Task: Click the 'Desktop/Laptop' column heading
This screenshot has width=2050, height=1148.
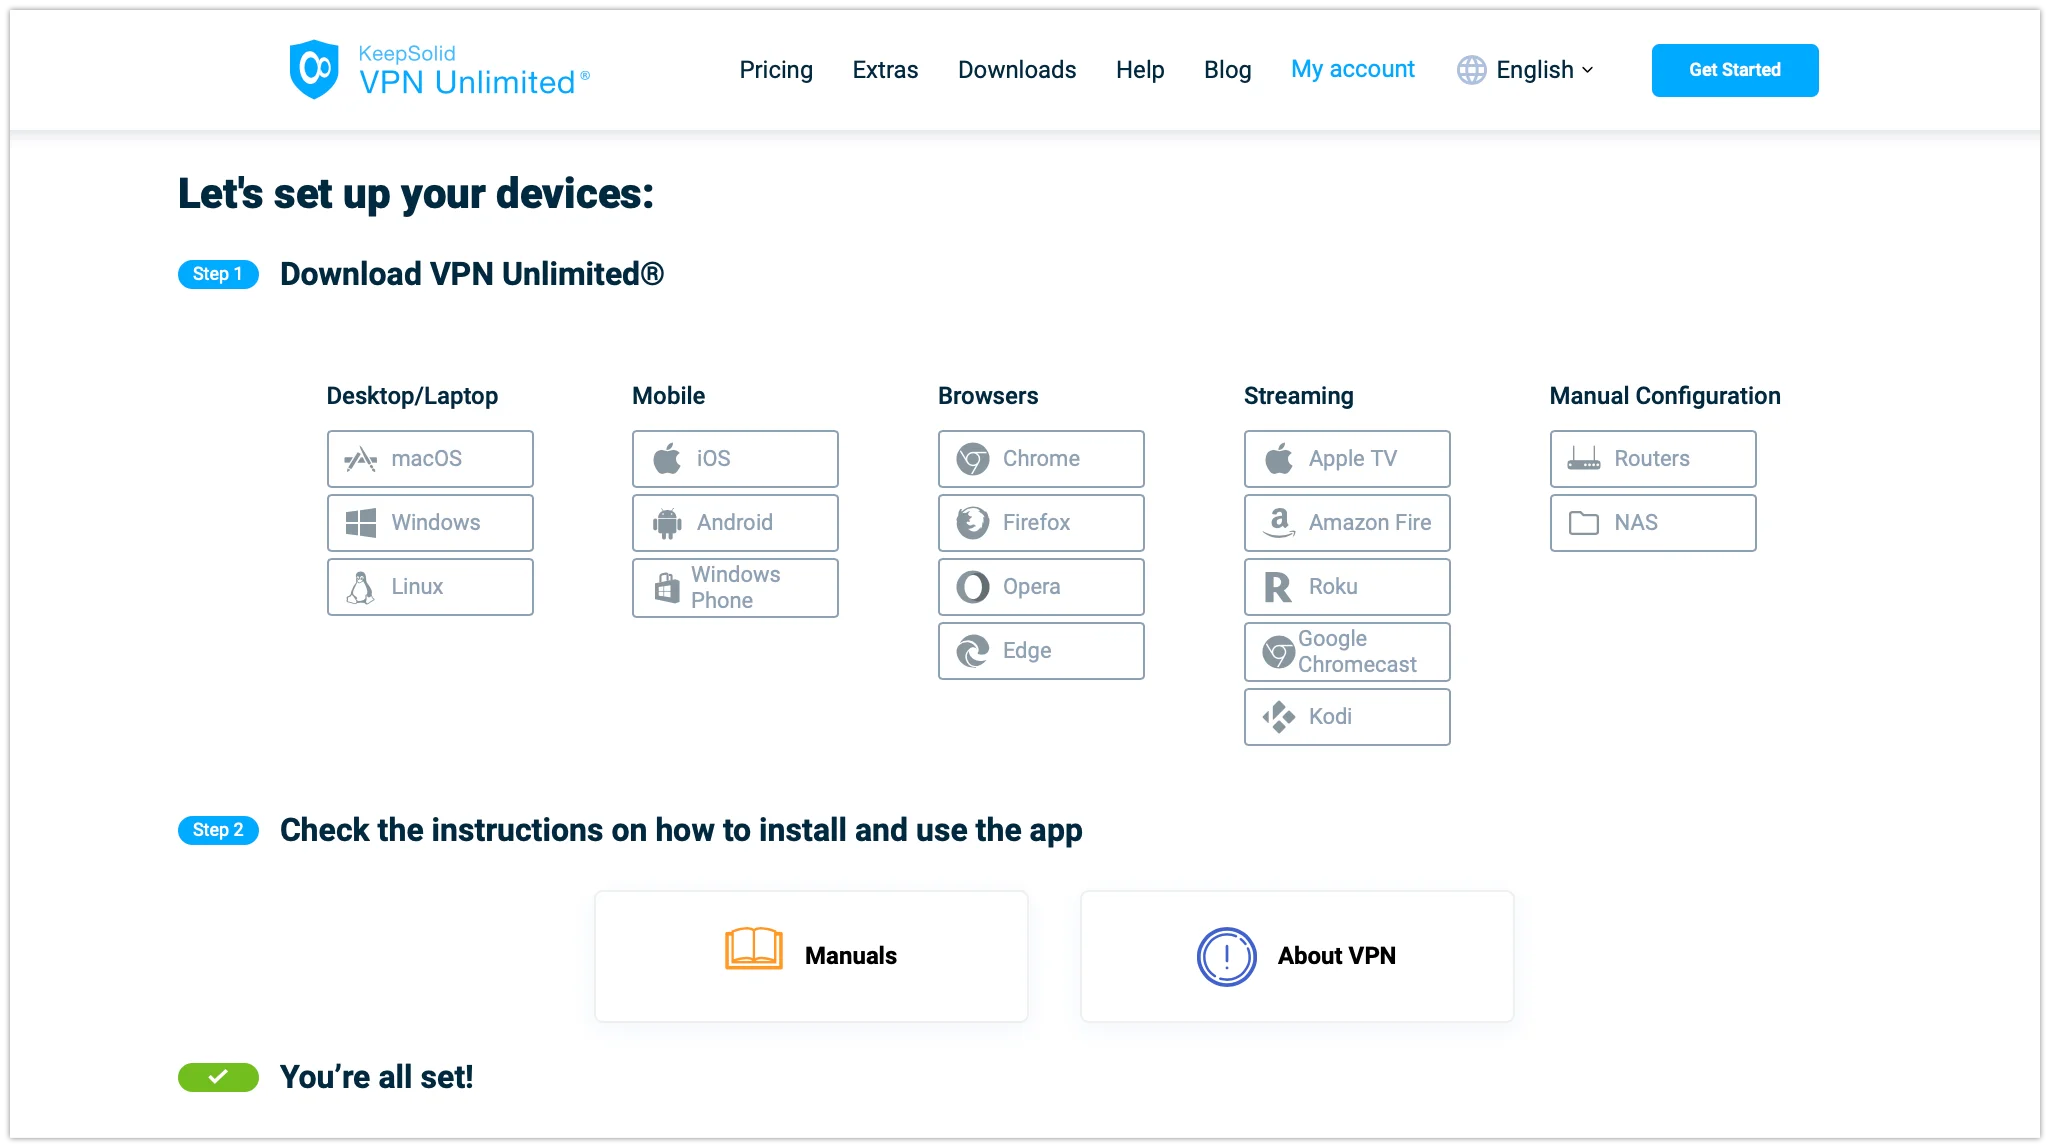Action: click(x=412, y=396)
